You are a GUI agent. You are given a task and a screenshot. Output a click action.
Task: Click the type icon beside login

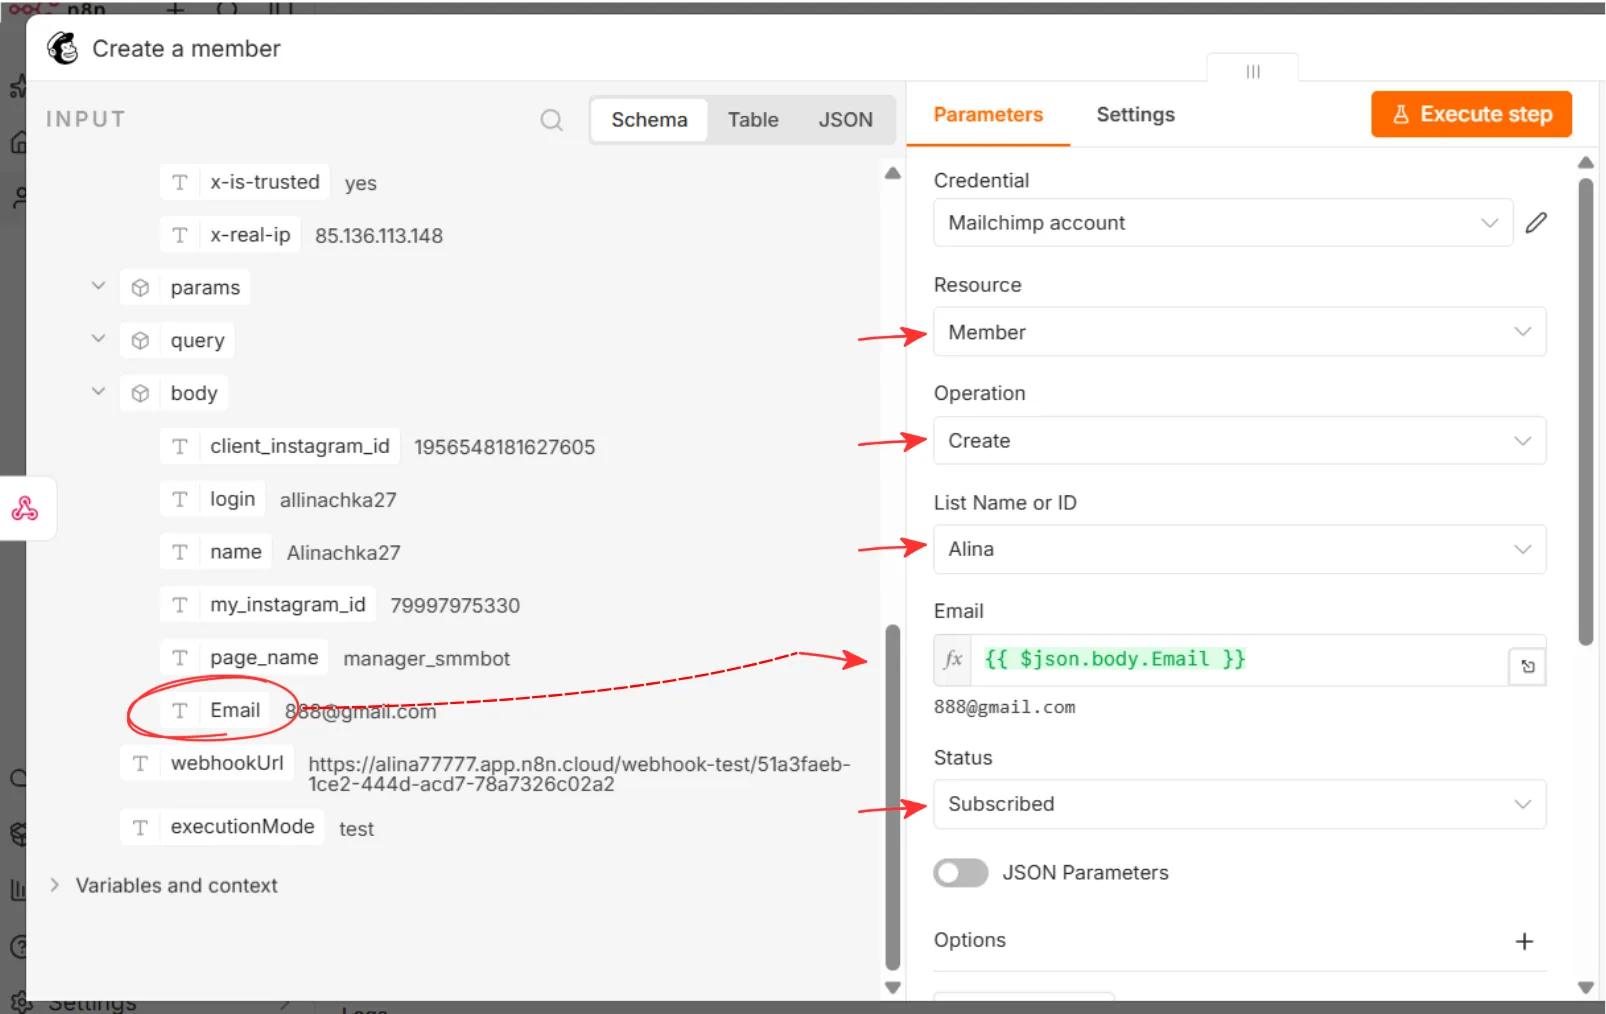tap(180, 499)
